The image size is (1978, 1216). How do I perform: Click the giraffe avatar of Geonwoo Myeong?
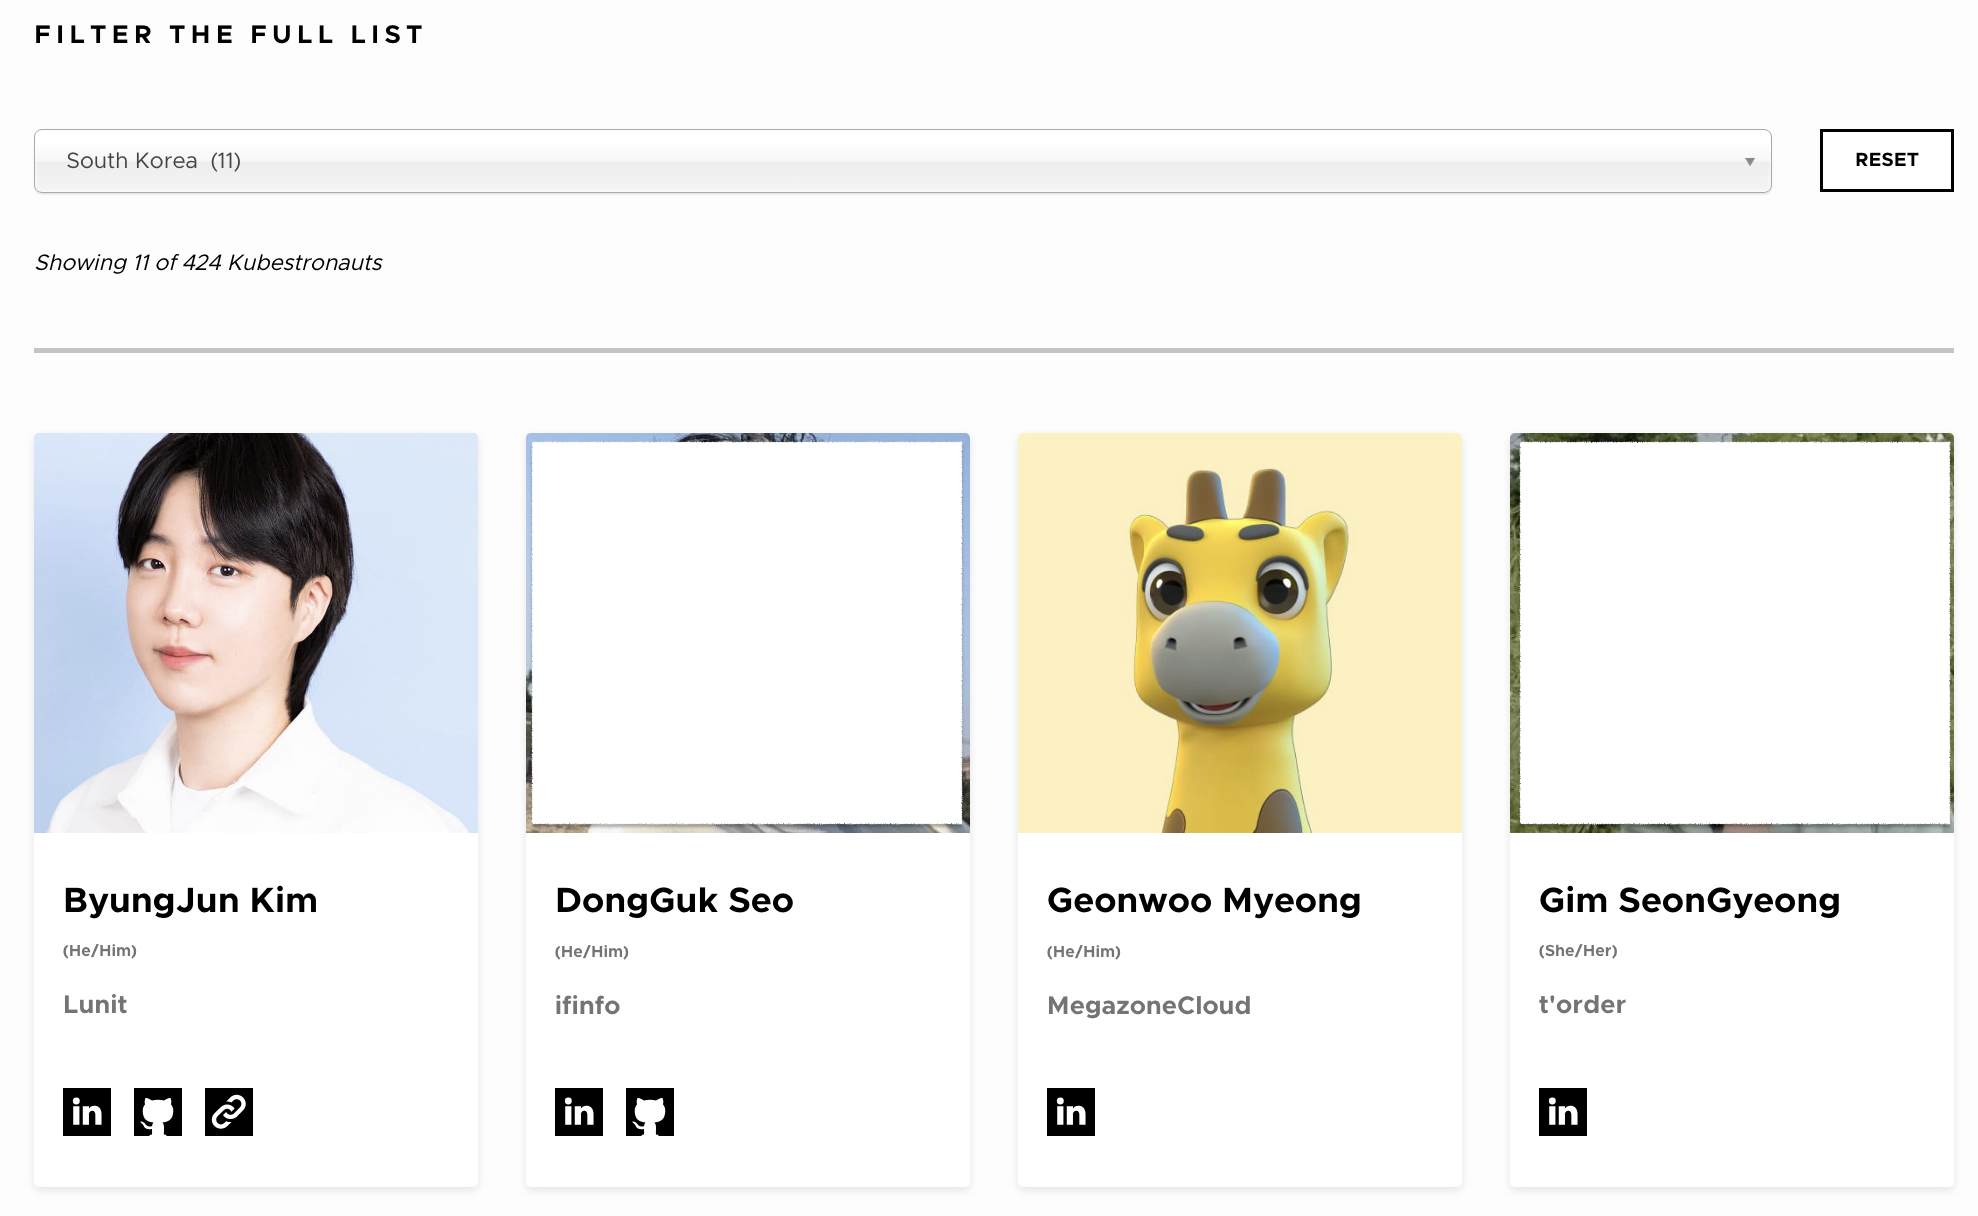pyautogui.click(x=1240, y=633)
